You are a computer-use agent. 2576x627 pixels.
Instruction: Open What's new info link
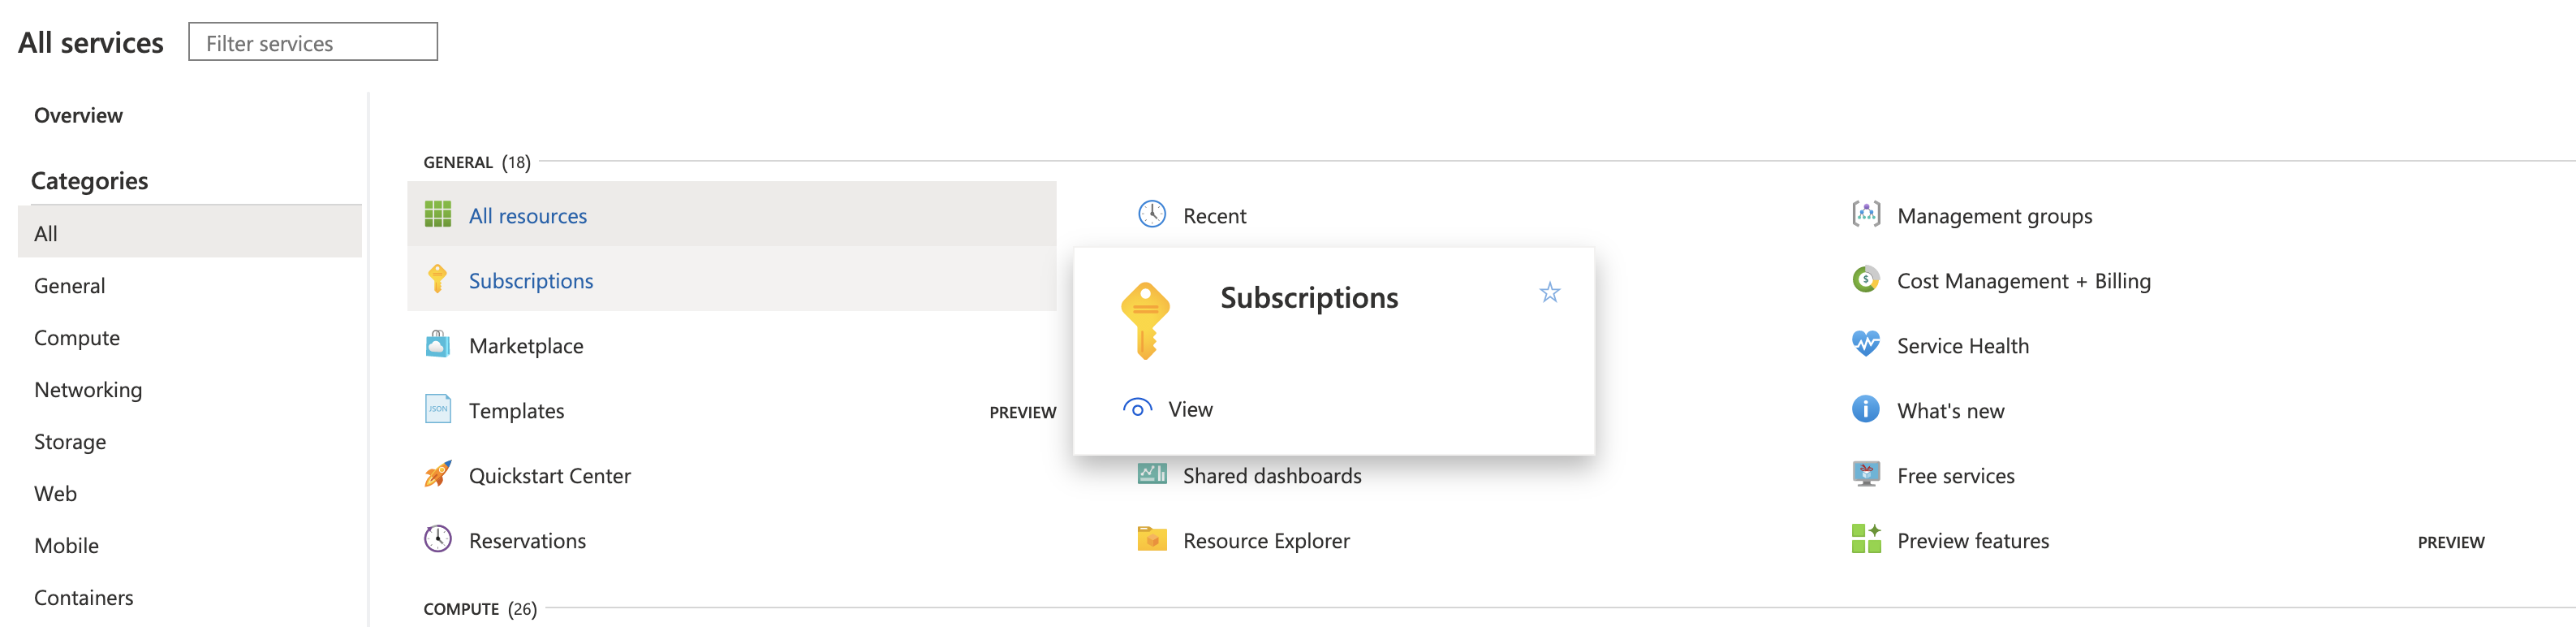tap(1950, 411)
